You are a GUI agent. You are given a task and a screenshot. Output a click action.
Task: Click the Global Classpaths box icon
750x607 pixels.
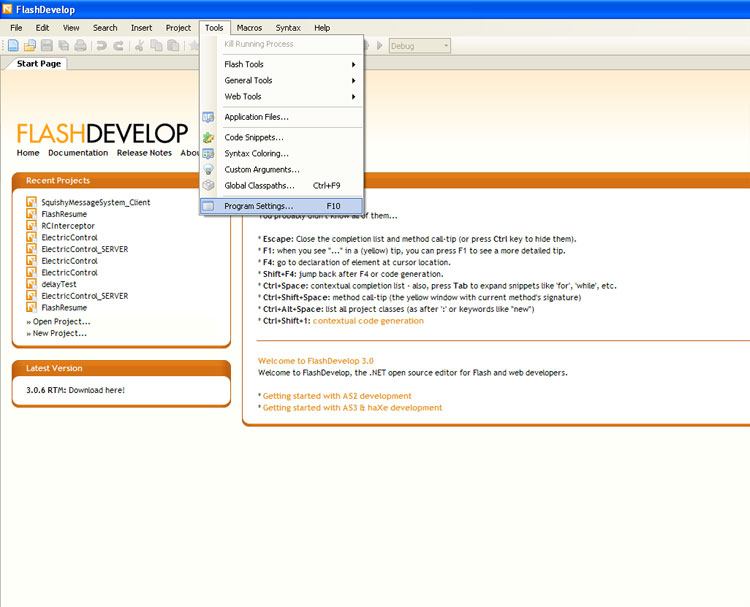coord(208,186)
